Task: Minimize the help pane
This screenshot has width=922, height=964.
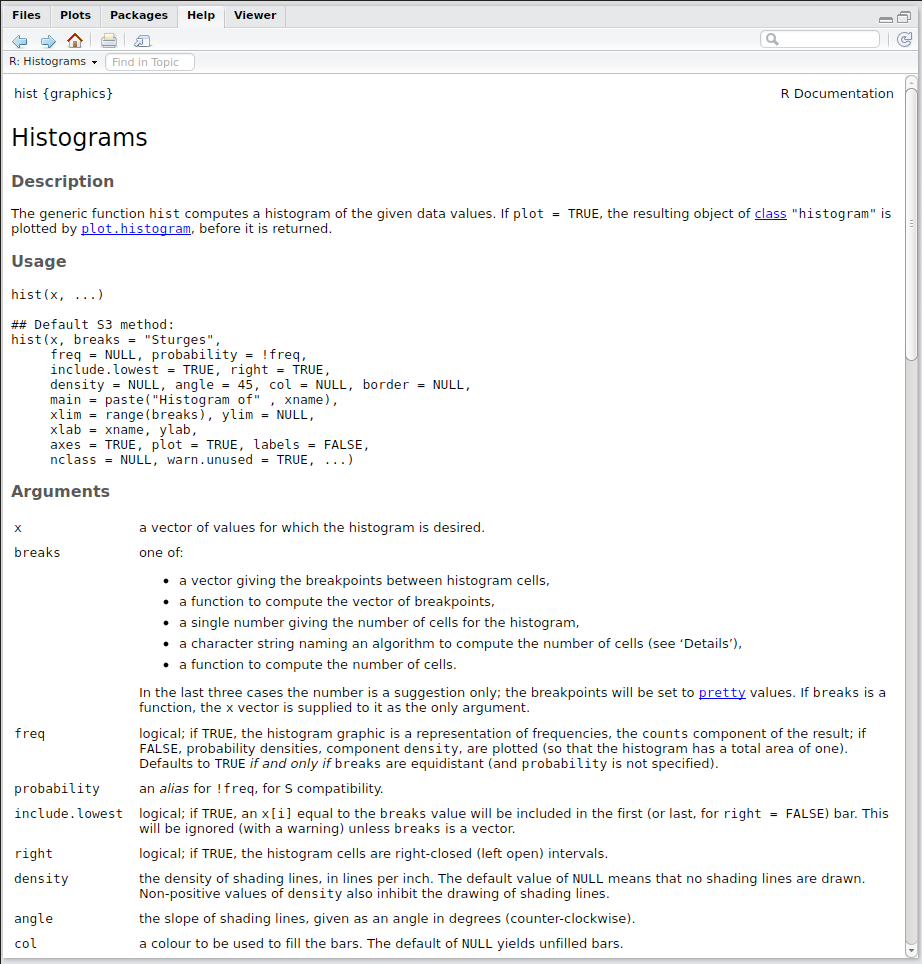Action: click(886, 19)
